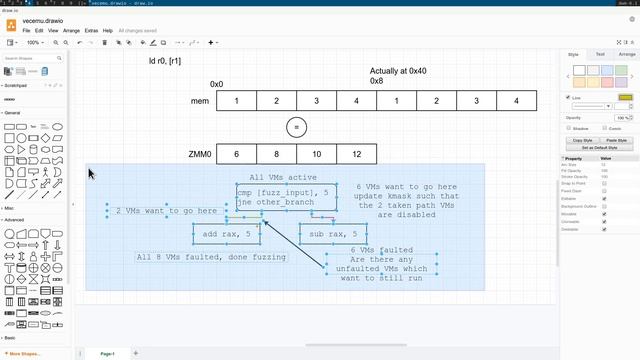Image resolution: width=640 pixels, height=360 pixels.
Task: Expand the Misc shapes section
Action: click(x=9, y=208)
